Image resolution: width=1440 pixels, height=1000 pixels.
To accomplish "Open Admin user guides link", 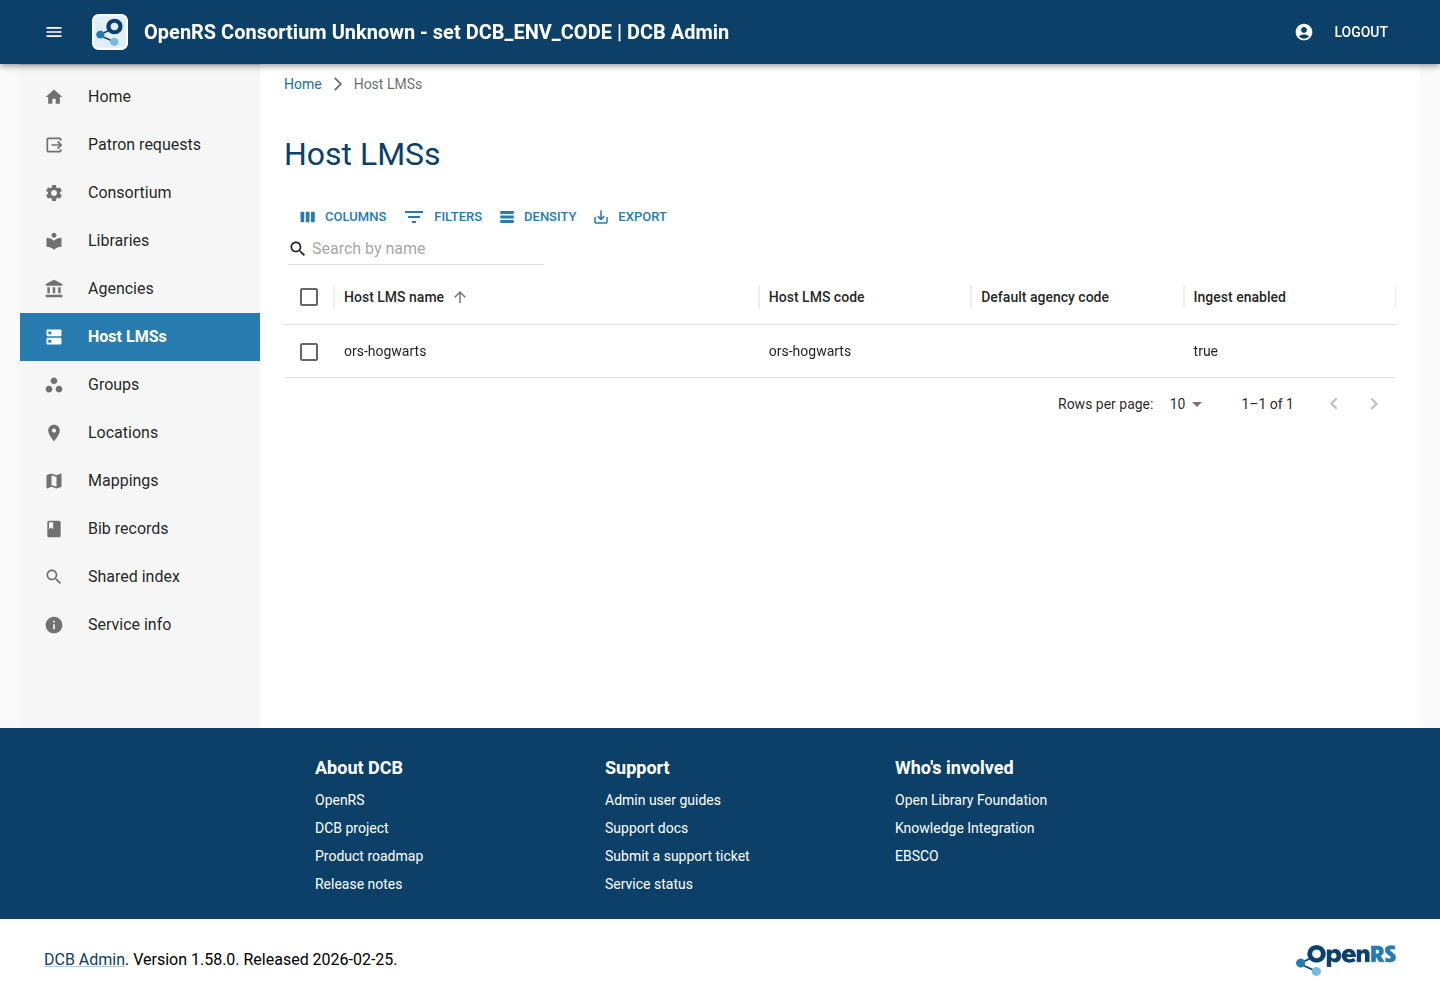I will (663, 800).
